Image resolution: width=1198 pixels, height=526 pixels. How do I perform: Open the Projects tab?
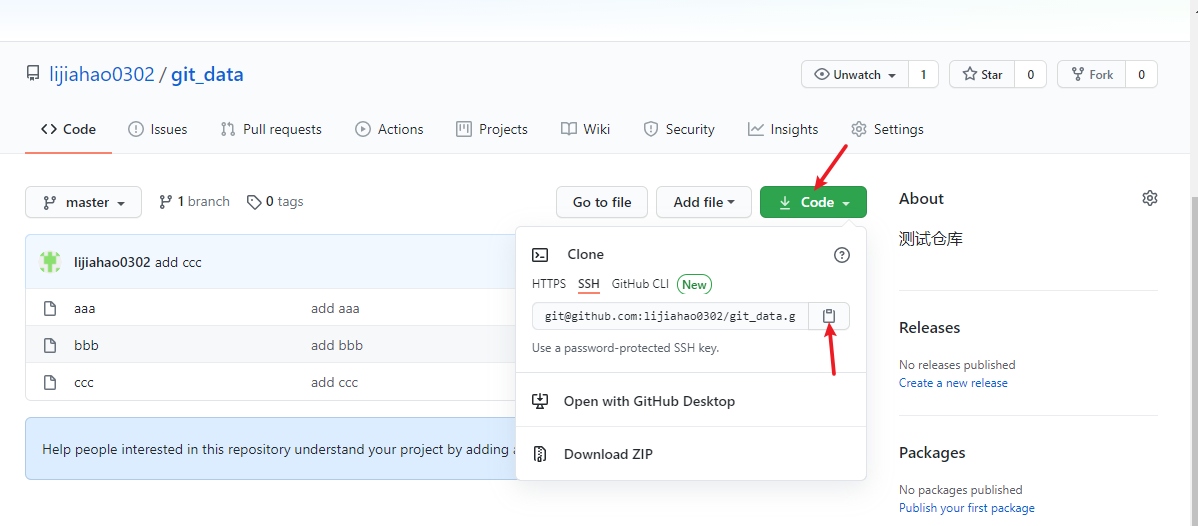491,129
